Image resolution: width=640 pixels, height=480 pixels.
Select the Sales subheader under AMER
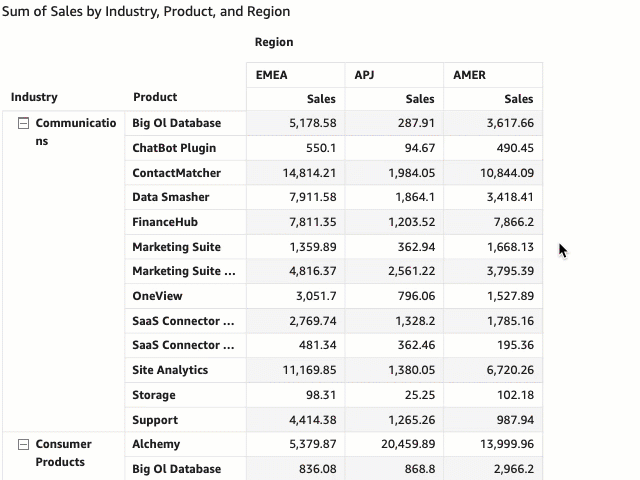pos(518,99)
